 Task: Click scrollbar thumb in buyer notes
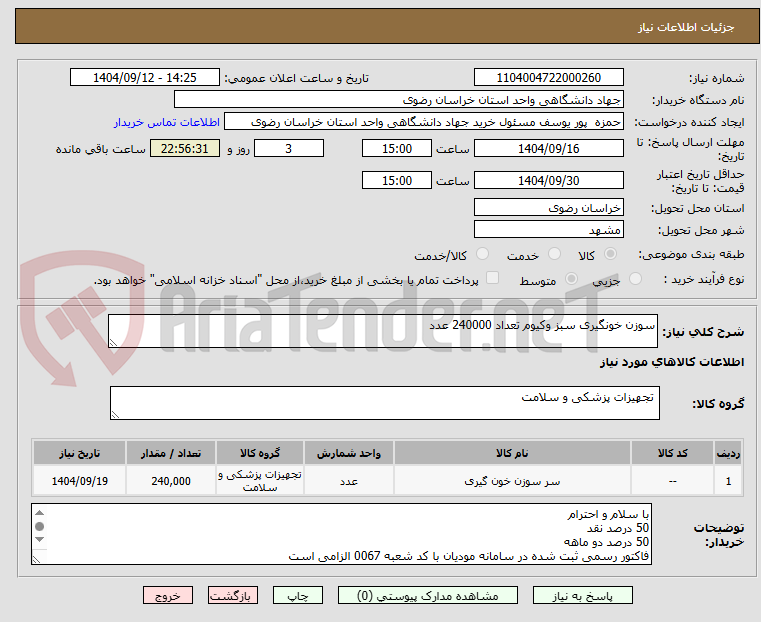(x=40, y=526)
